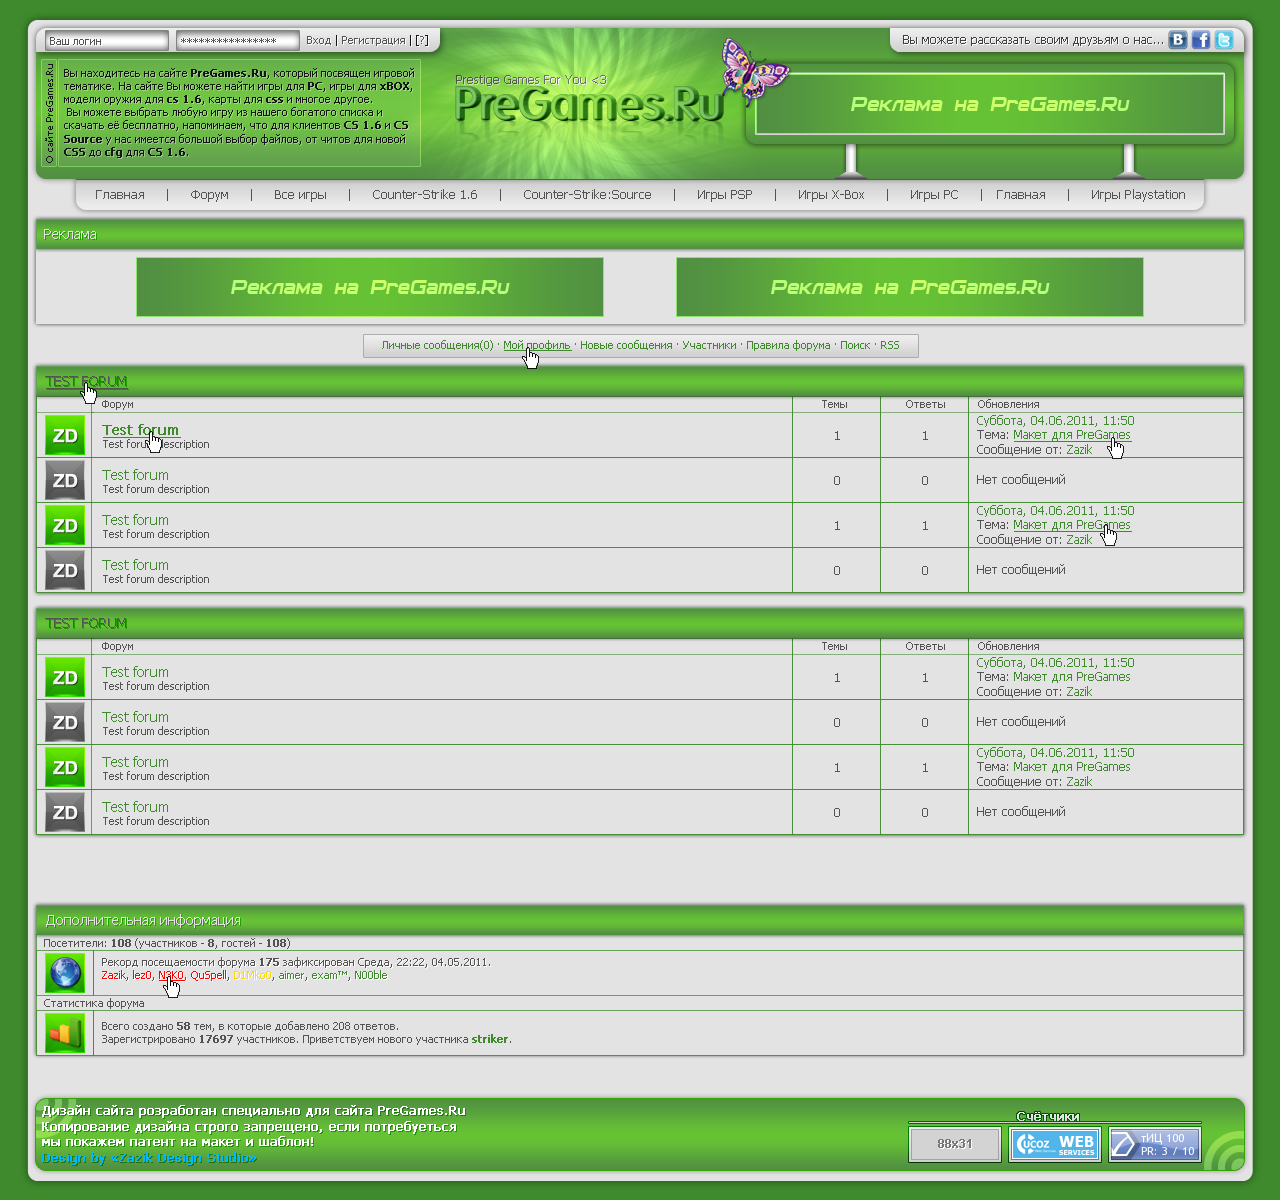Show 'Новые сообщения' on the forum
The image size is (1280, 1200).
coord(626,345)
